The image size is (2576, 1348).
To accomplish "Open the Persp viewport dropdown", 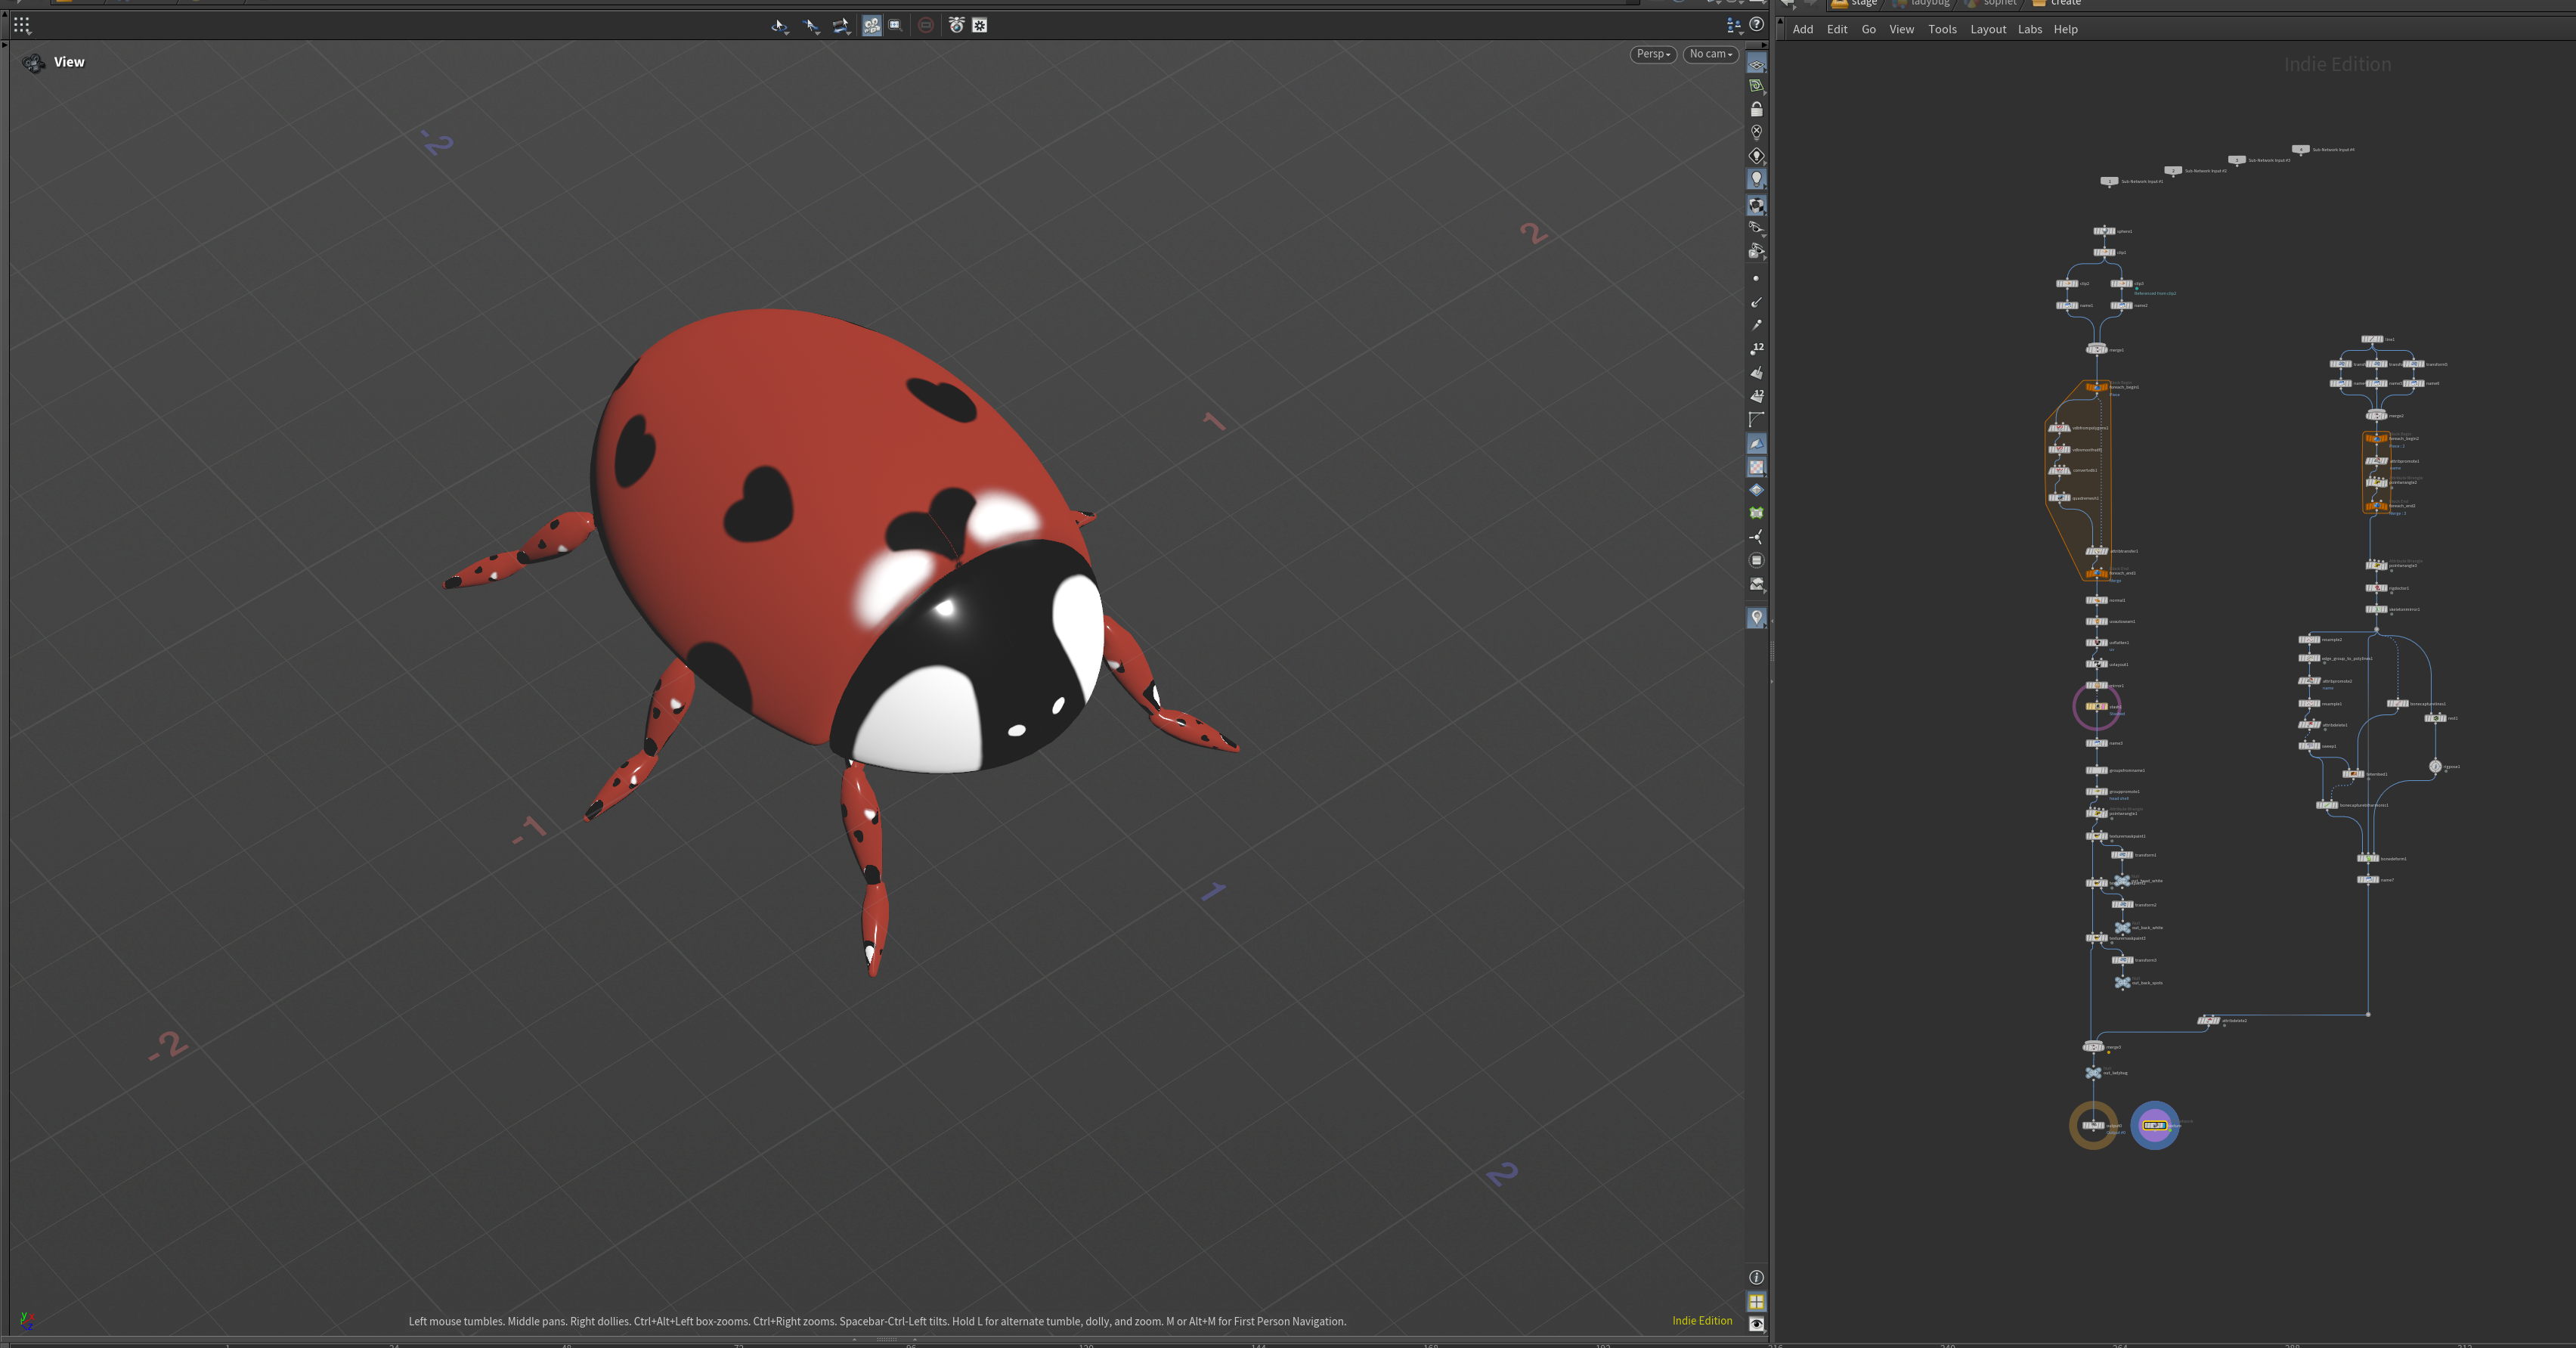I will 1653,54.
